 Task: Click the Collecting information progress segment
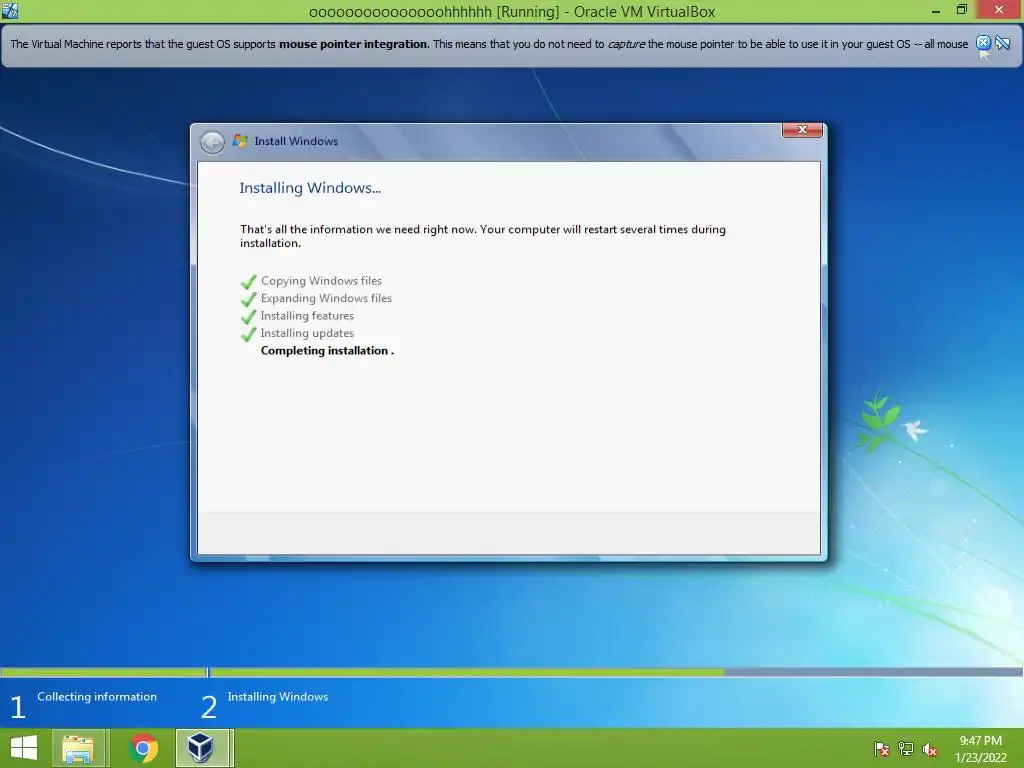click(x=104, y=672)
